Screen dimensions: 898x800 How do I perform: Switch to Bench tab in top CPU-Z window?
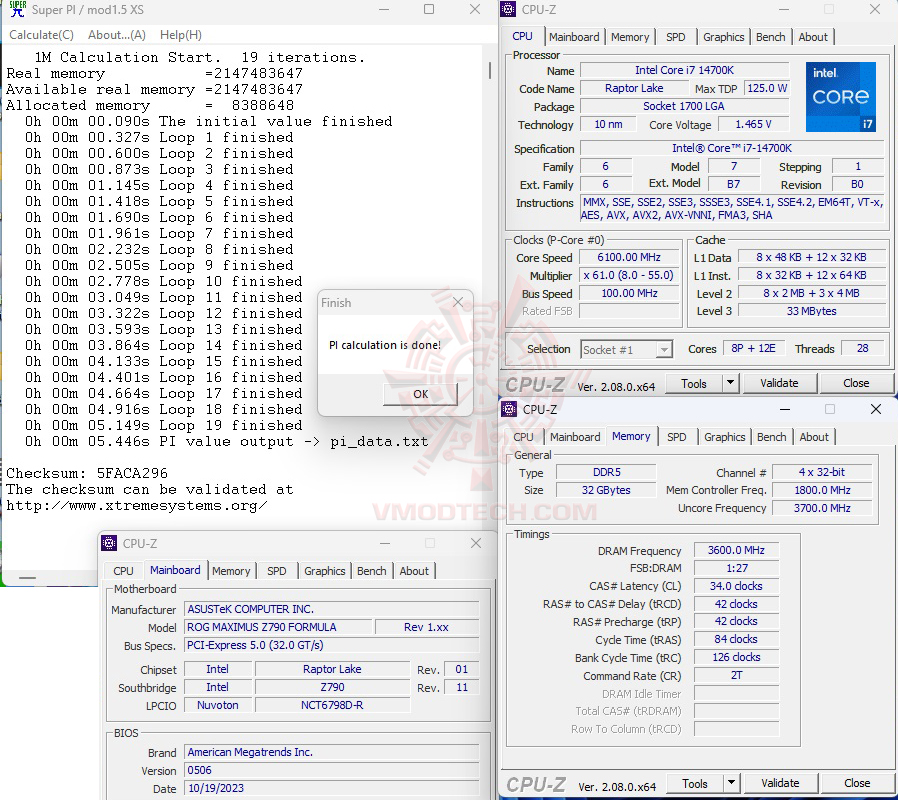coord(770,37)
